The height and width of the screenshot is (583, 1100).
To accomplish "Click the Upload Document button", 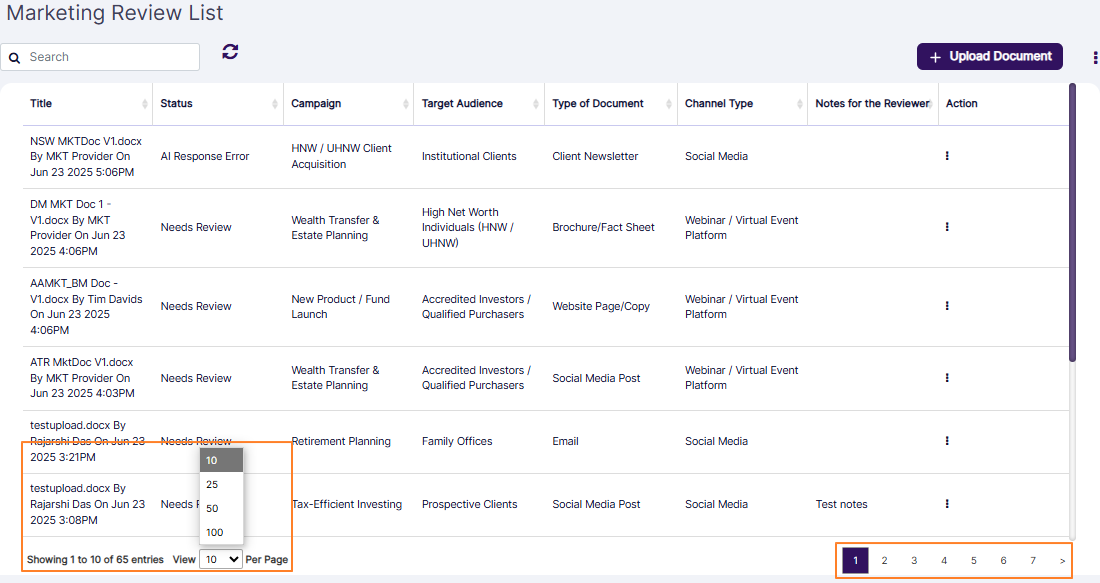I will 989,57.
